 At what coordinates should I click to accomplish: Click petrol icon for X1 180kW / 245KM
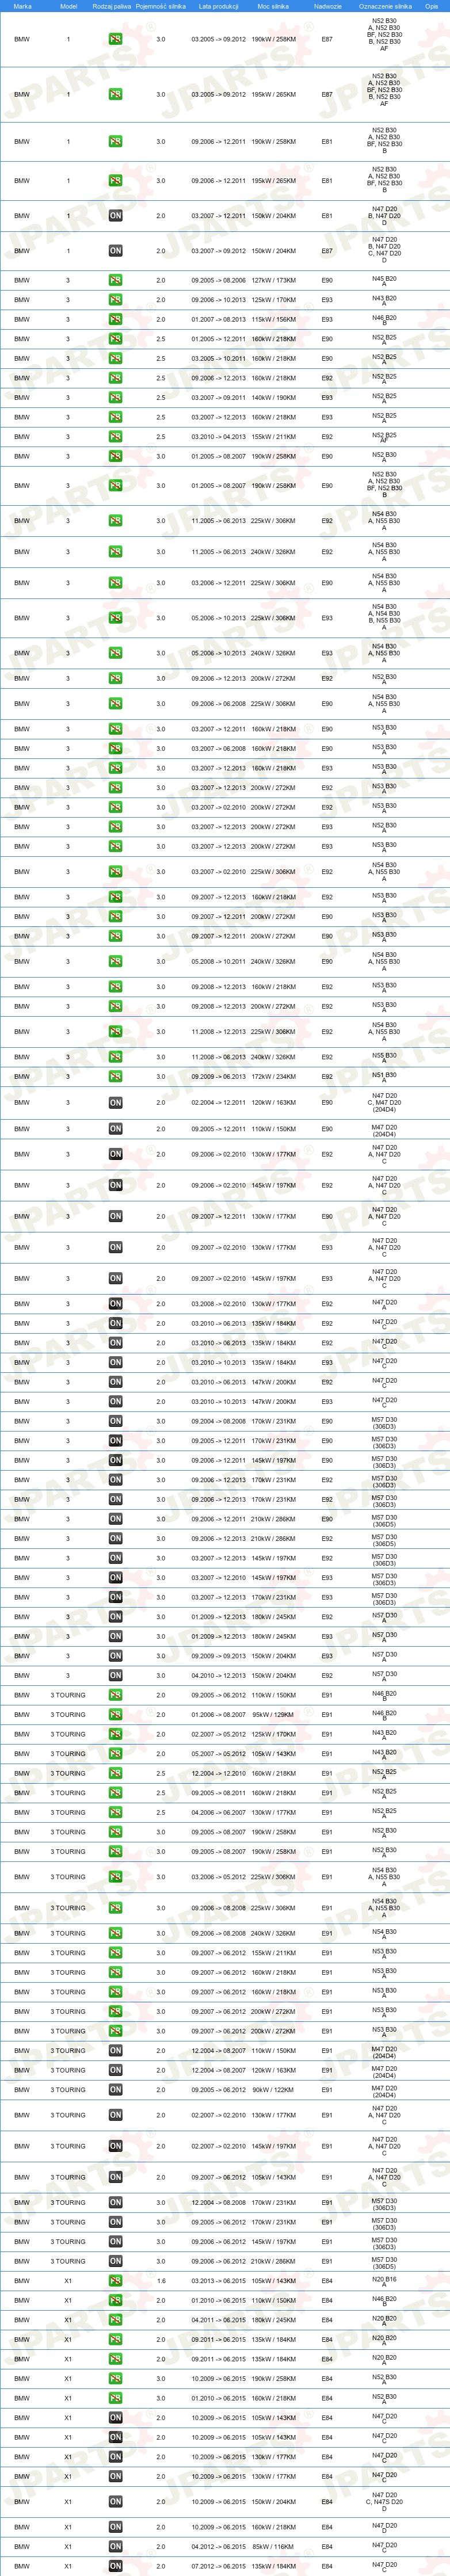pyautogui.click(x=115, y=2320)
